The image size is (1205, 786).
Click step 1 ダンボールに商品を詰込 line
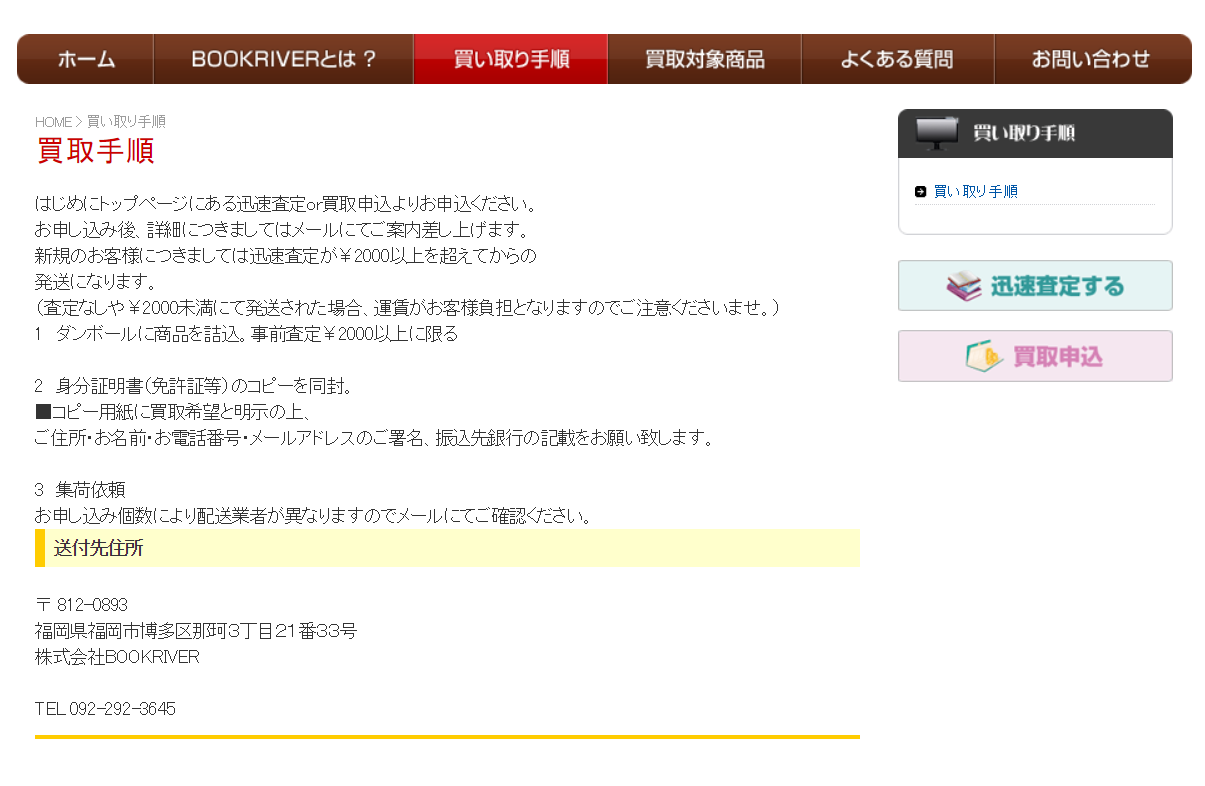click(246, 334)
